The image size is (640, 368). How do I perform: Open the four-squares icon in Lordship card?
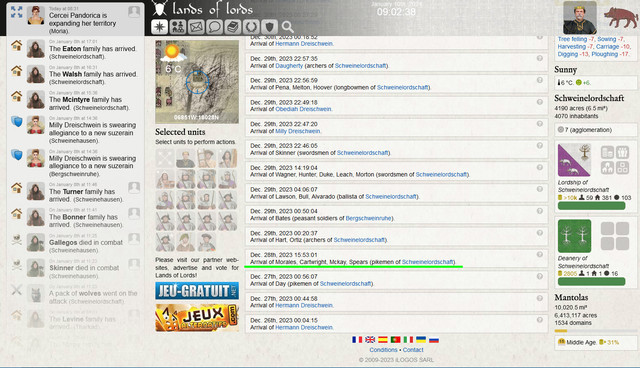[622, 167]
